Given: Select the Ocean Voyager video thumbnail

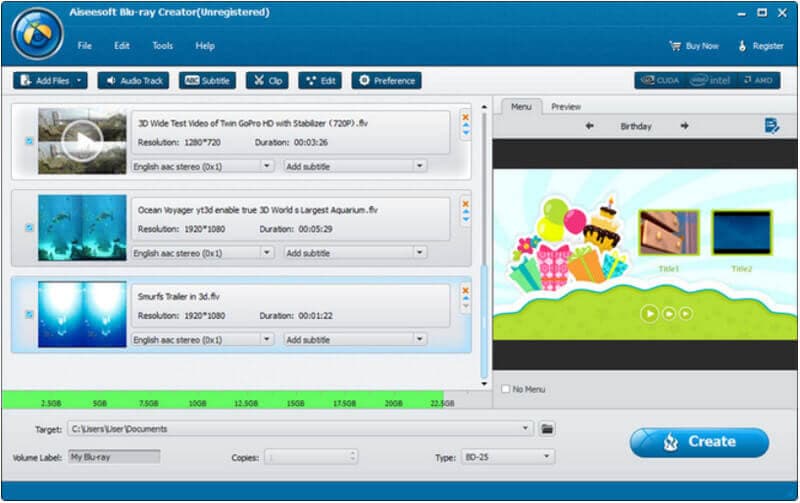Looking at the screenshot, I should [82, 228].
